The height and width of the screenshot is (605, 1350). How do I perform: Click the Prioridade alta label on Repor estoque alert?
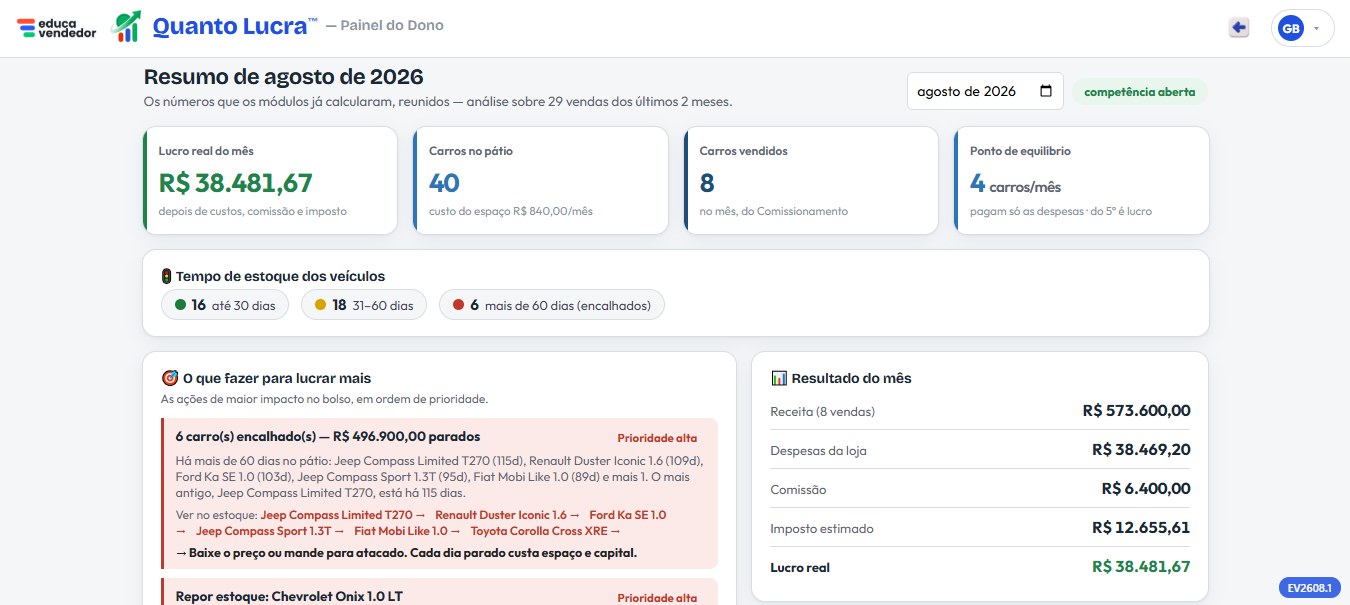tap(657, 598)
